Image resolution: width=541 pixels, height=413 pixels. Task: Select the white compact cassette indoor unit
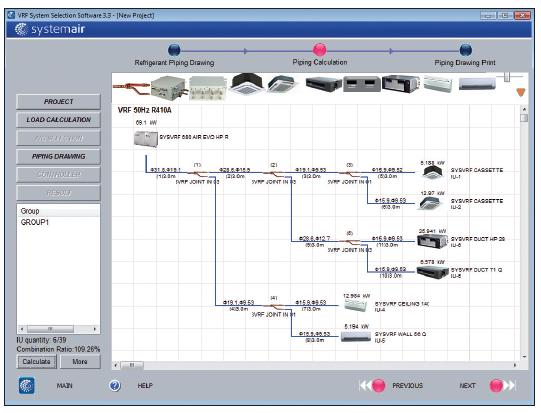point(282,85)
